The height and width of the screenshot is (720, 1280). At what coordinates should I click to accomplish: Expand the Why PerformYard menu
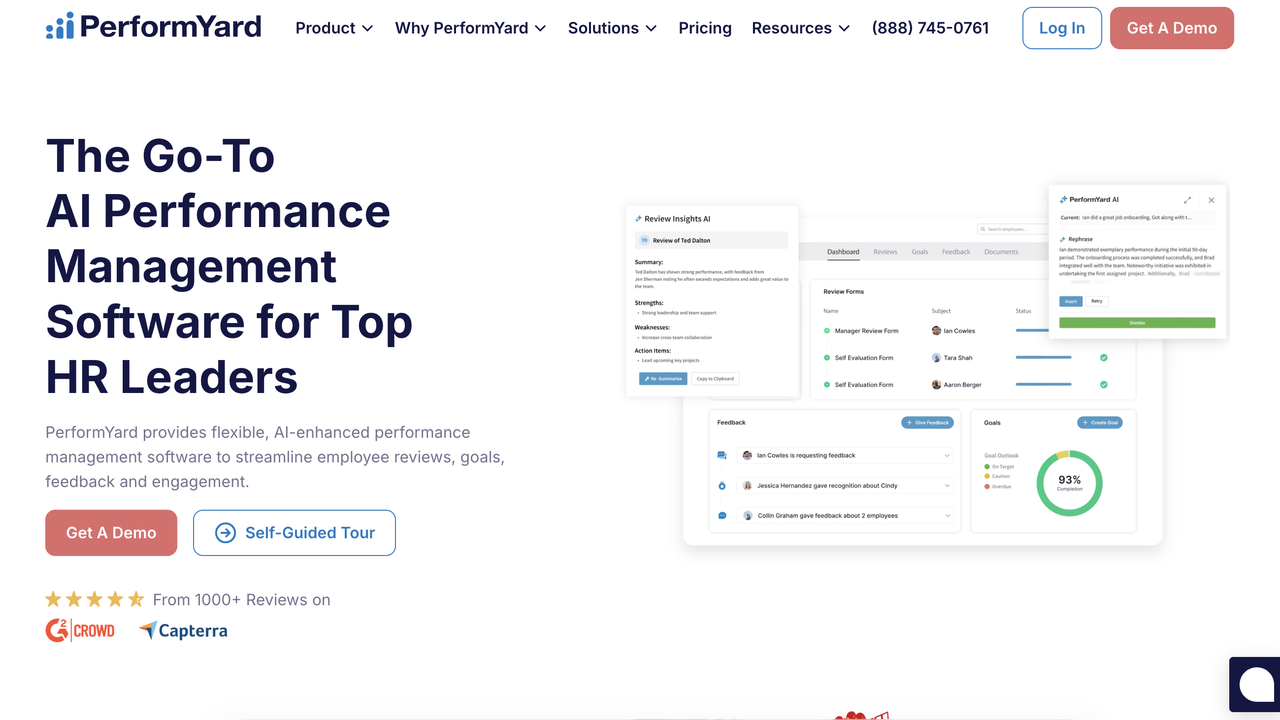[470, 28]
